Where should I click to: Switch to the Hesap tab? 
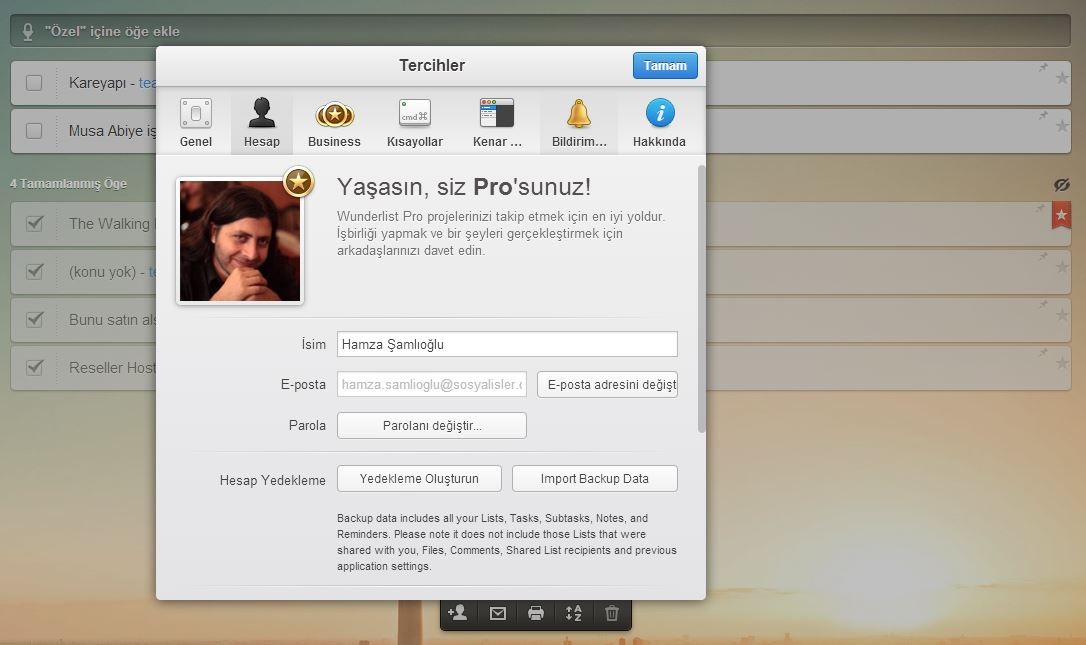click(262, 123)
